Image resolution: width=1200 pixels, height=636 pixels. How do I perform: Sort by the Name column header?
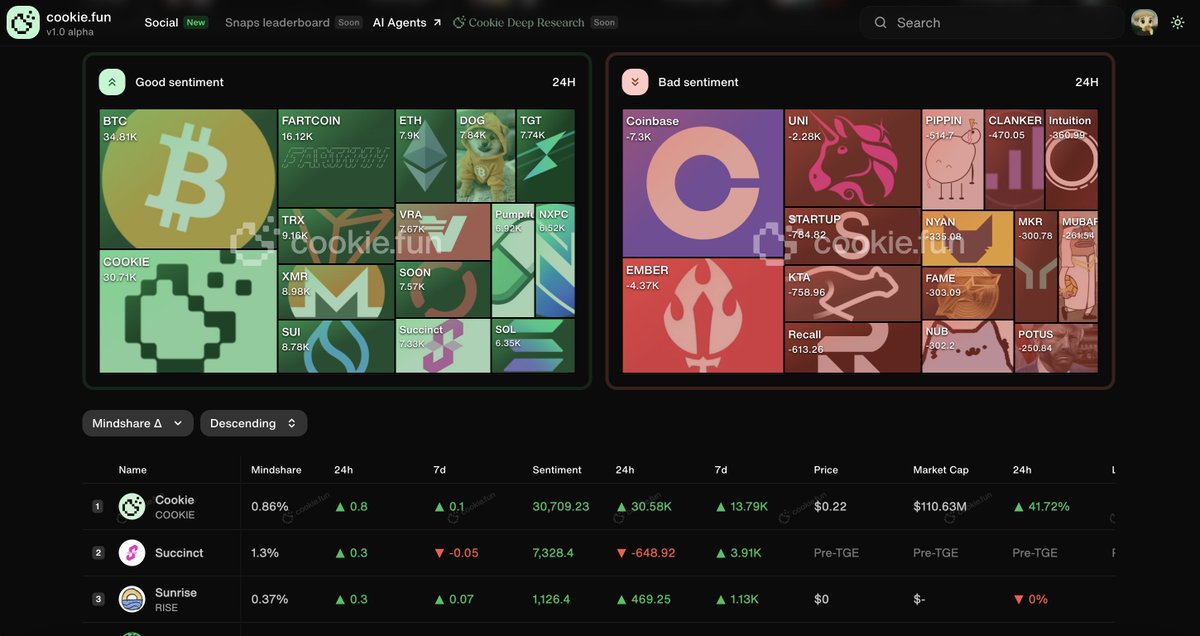[x=132, y=470]
